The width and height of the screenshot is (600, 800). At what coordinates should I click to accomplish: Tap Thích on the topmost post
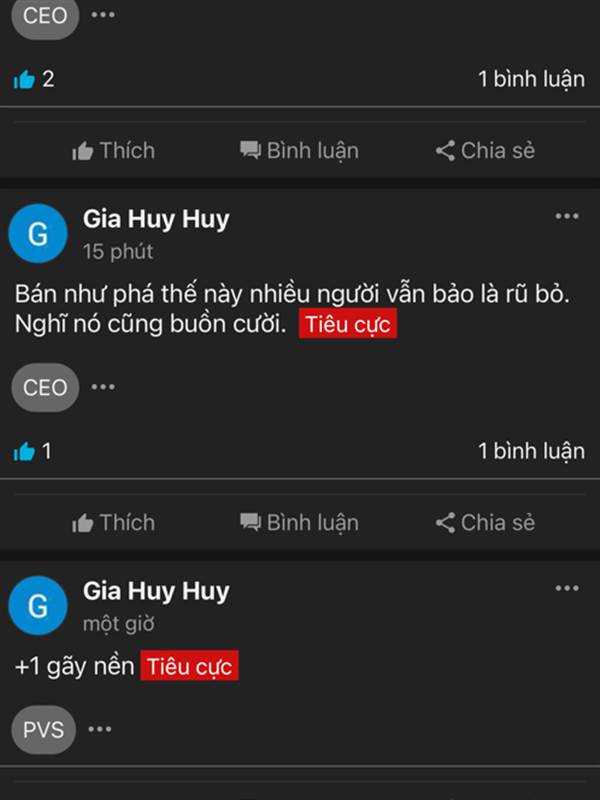(x=113, y=151)
